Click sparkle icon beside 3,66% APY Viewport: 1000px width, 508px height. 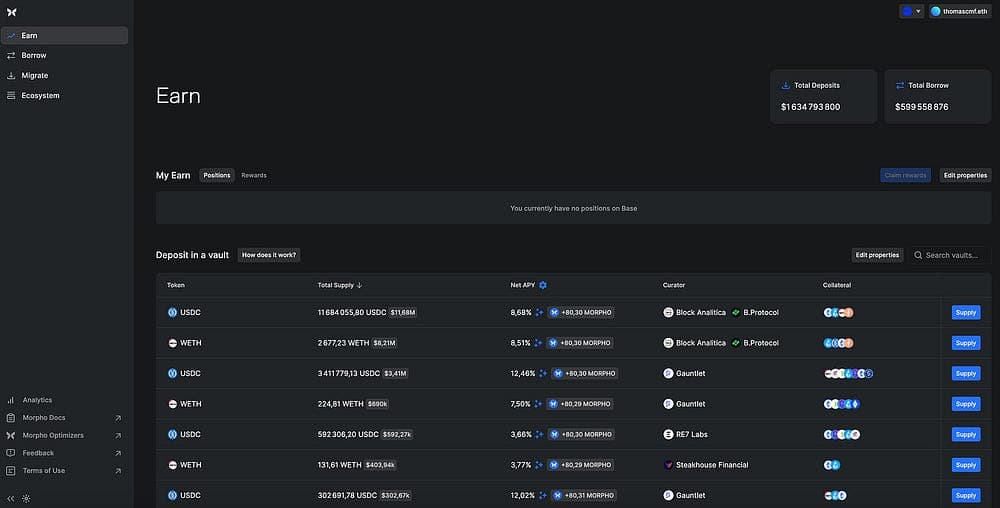pos(540,435)
